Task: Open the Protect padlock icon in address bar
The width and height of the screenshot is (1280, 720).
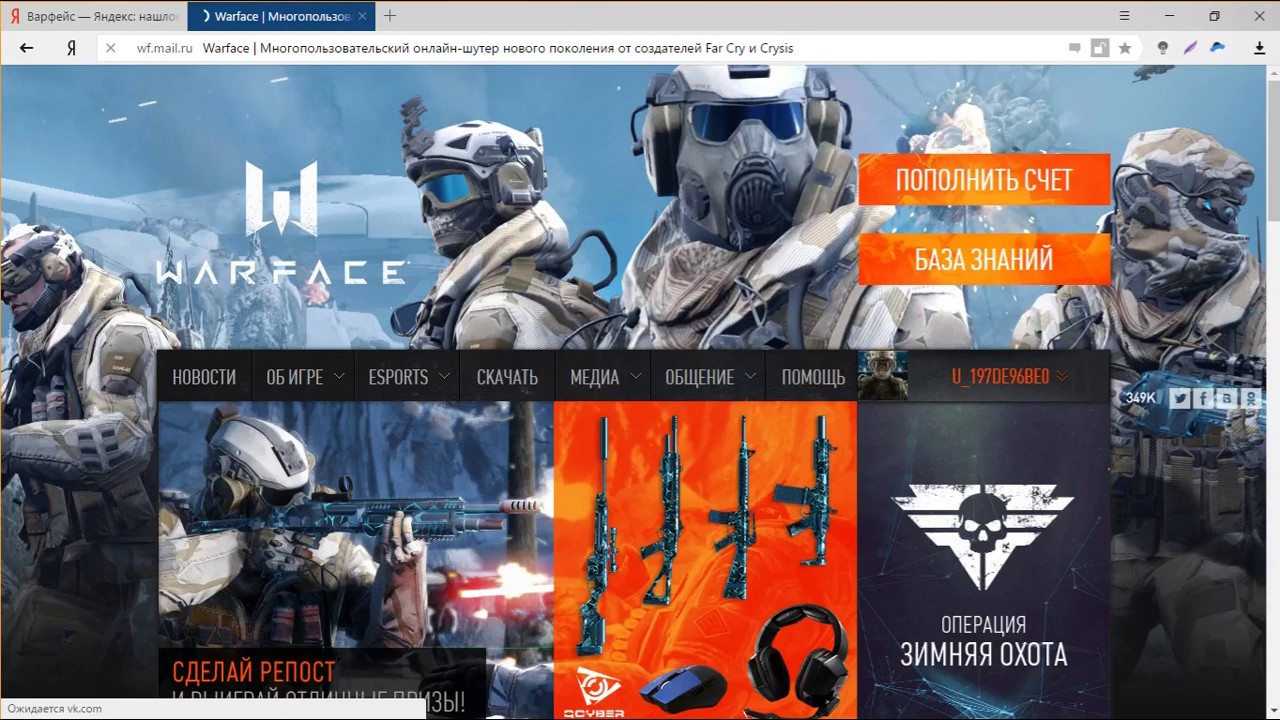Action: click(x=1100, y=48)
